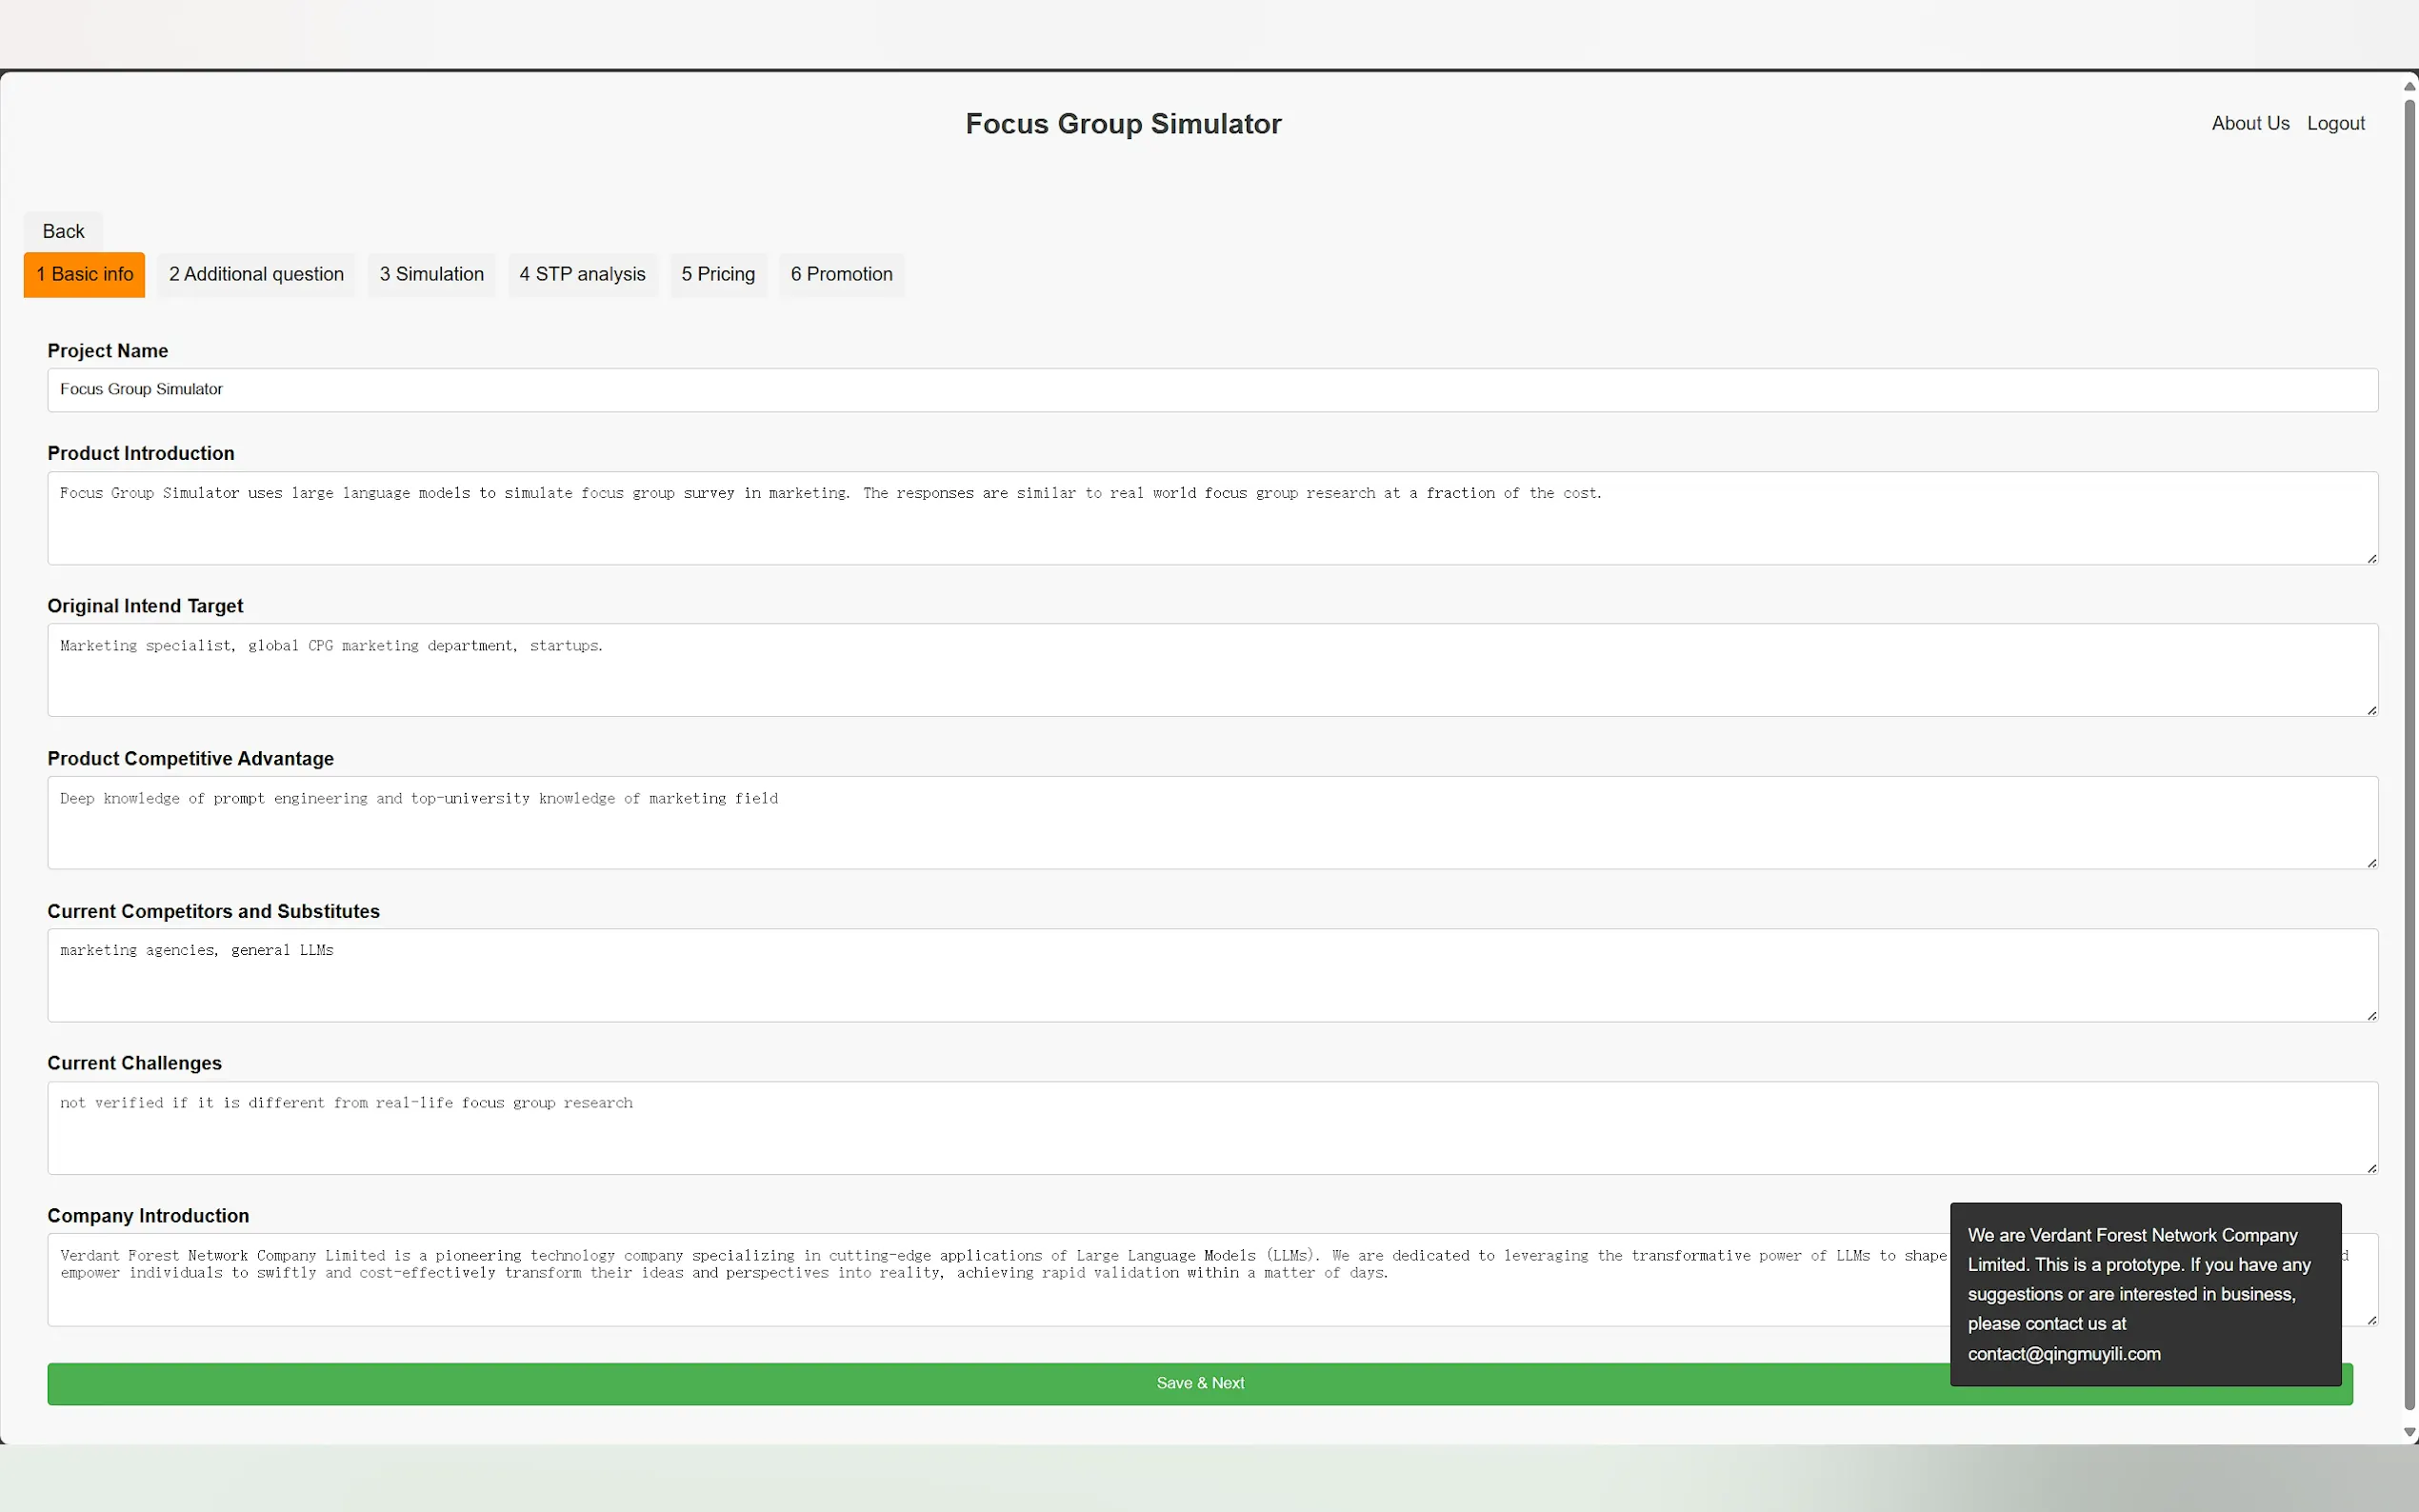Viewport: 2419px width, 1512px height.
Task: Focus the Product Introduction text area
Action: [x=1212, y=518]
